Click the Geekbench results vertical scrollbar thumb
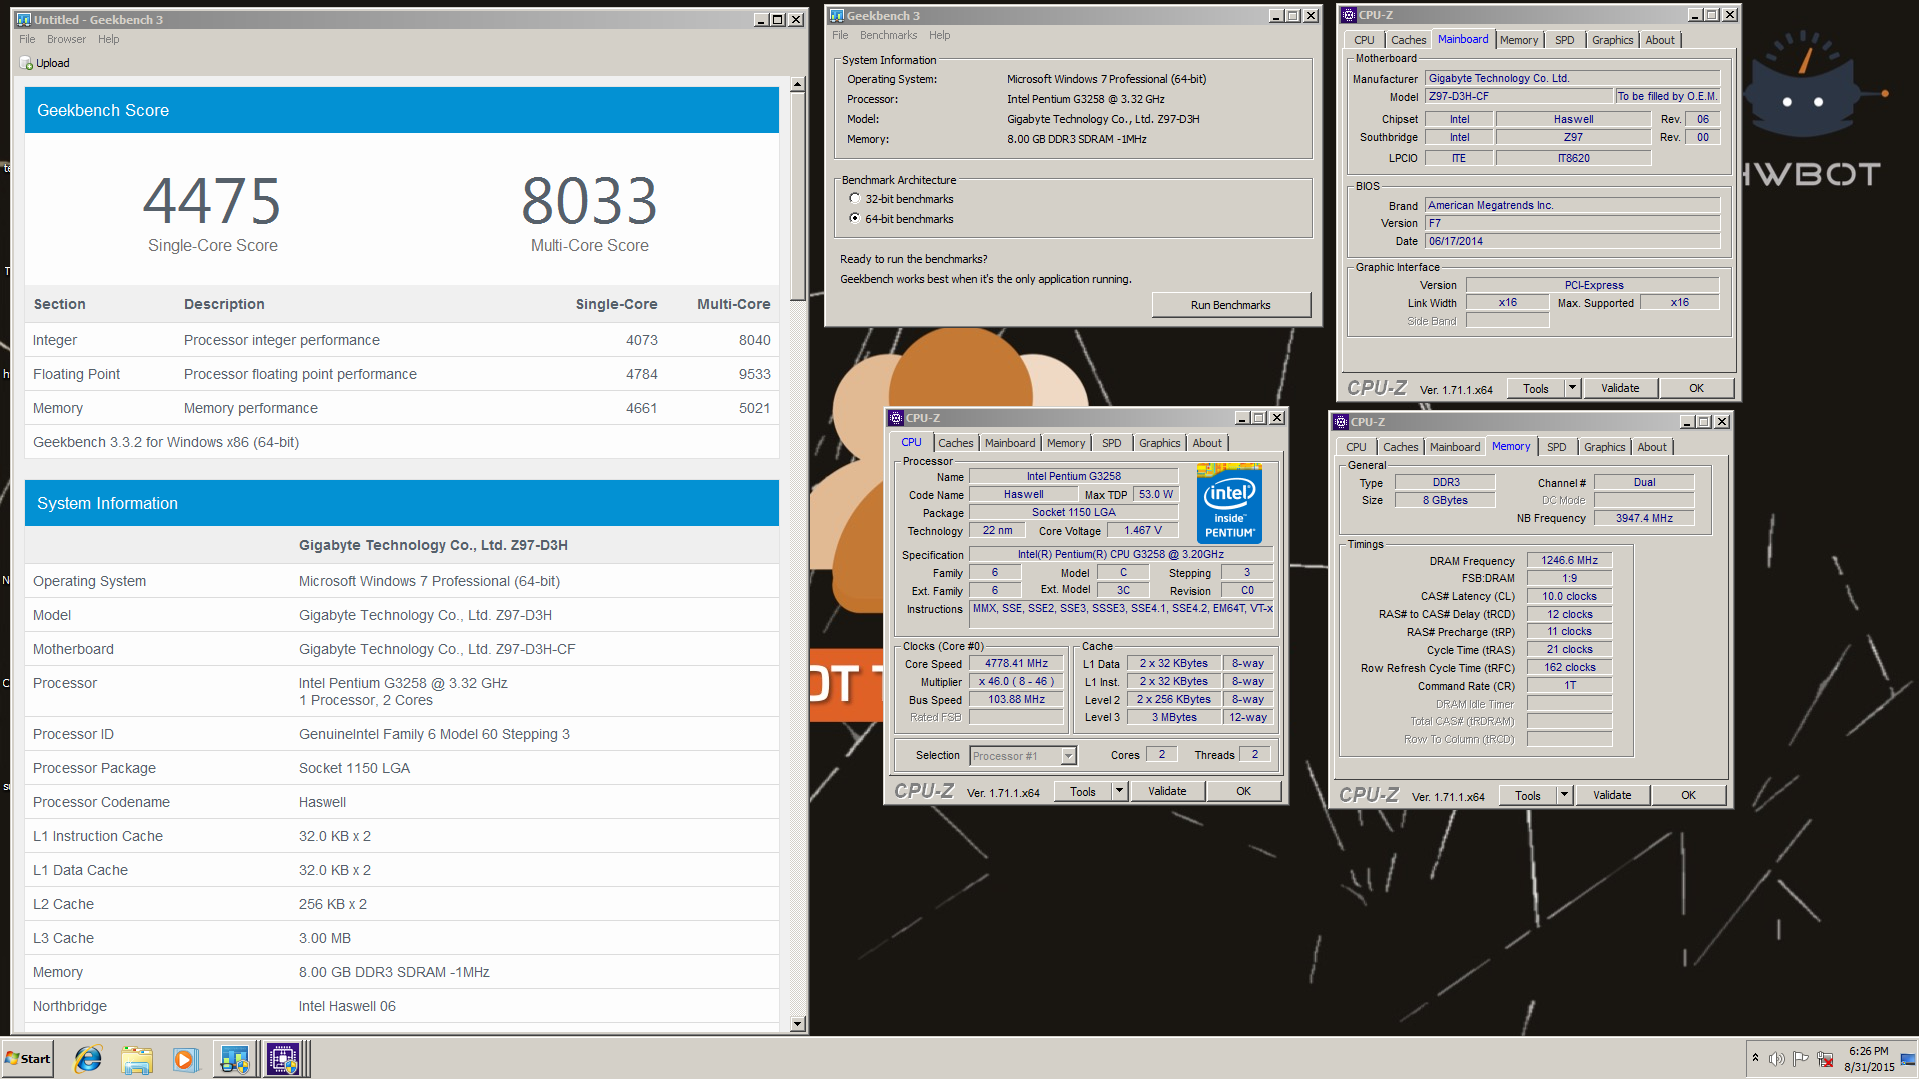 [x=797, y=196]
